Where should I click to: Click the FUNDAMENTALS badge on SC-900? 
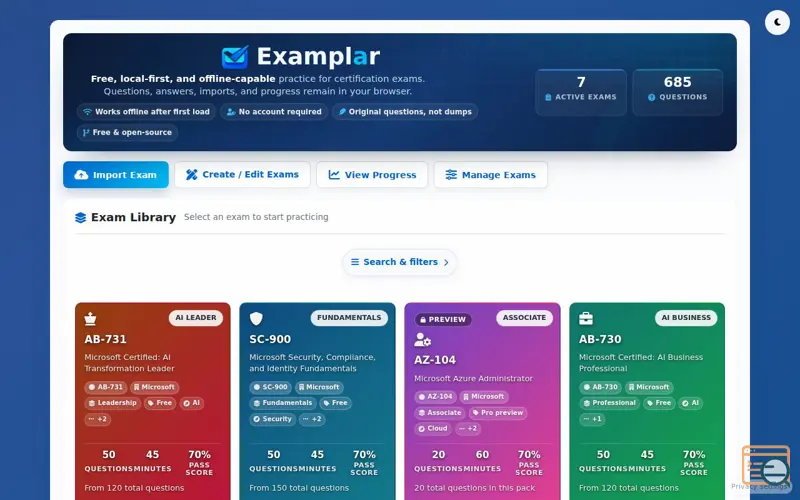pos(349,318)
